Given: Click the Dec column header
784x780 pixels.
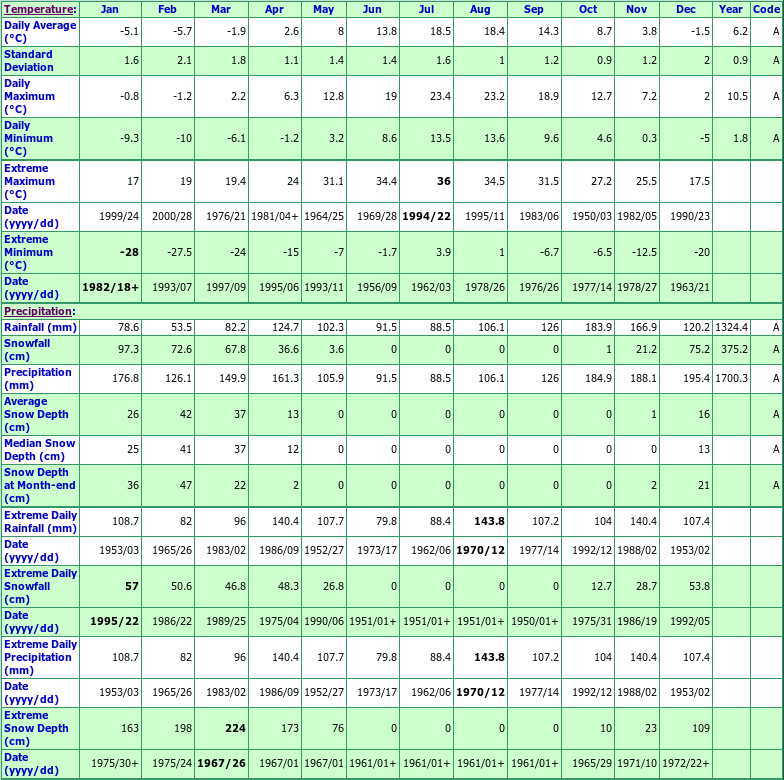Looking at the screenshot, I should click(x=685, y=9).
